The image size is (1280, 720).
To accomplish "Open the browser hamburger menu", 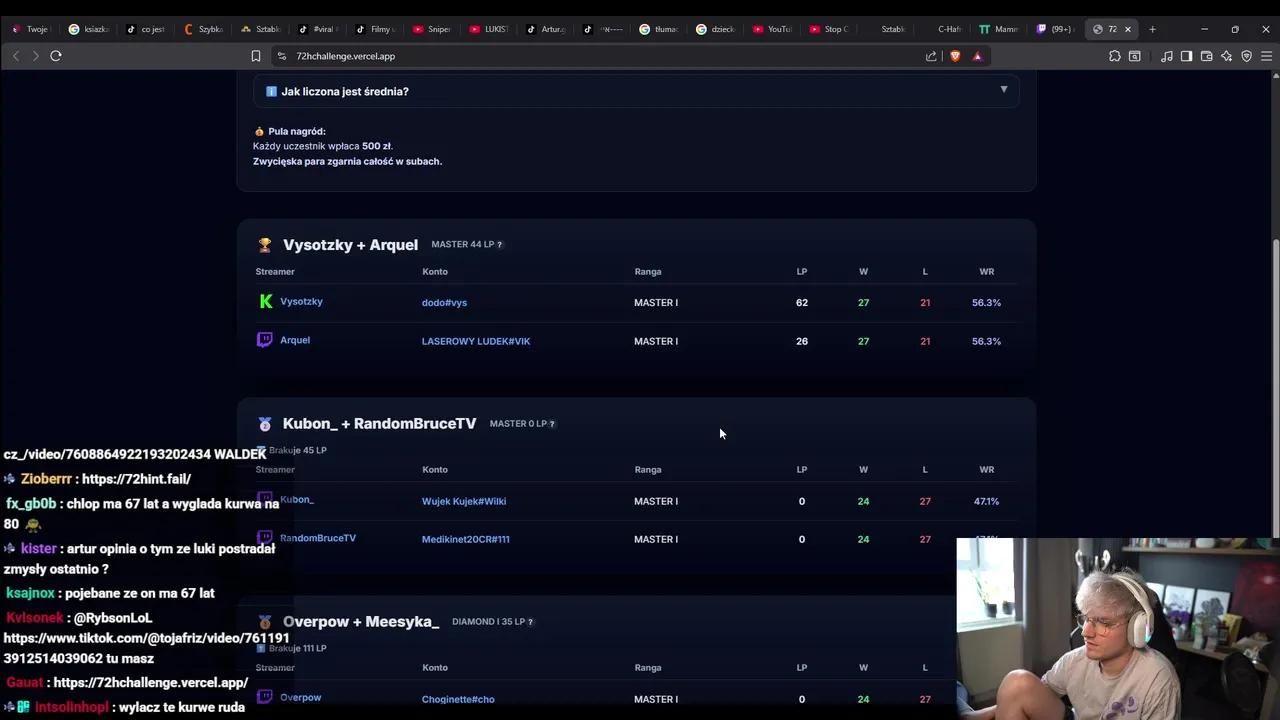I will click(x=1266, y=56).
